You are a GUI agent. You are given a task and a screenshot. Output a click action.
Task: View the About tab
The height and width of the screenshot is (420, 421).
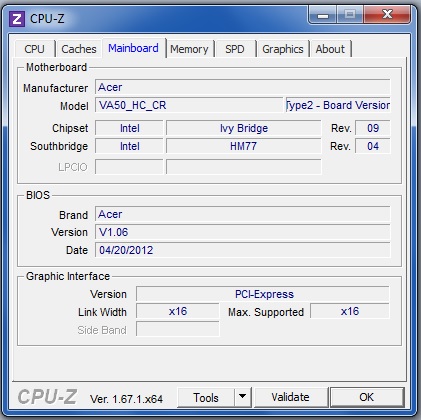click(x=330, y=49)
